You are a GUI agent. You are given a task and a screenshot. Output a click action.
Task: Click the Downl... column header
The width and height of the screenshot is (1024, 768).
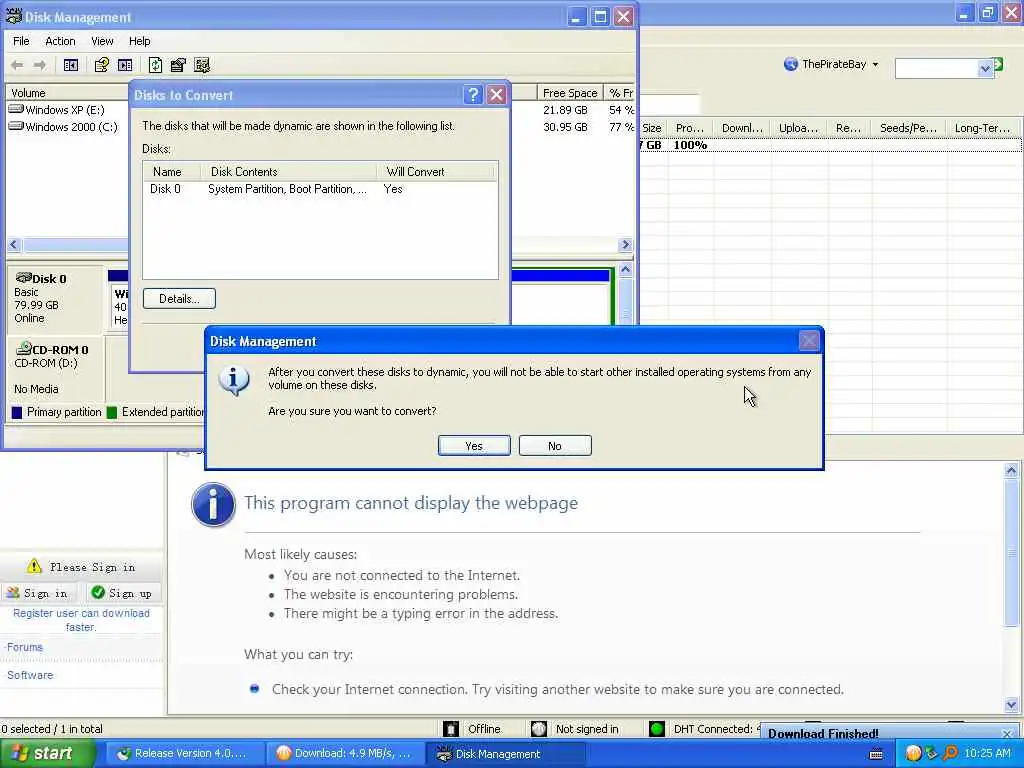pos(742,128)
